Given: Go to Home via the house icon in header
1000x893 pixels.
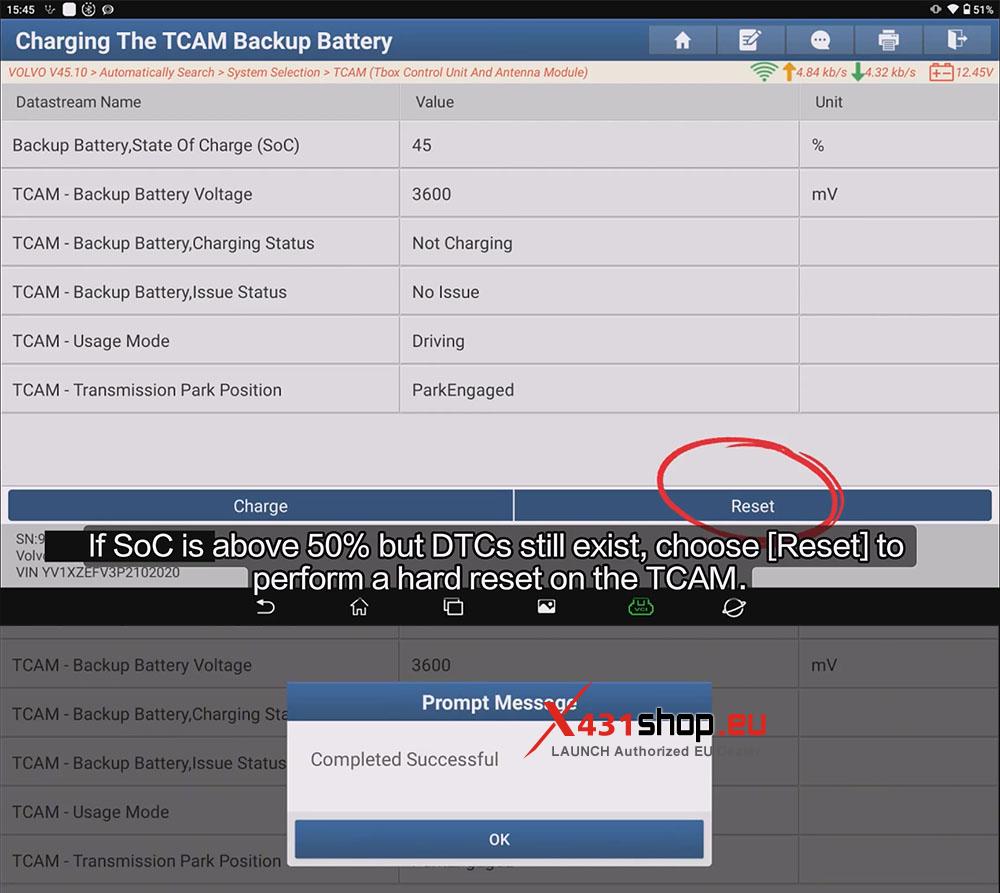Looking at the screenshot, I should pyautogui.click(x=682, y=40).
